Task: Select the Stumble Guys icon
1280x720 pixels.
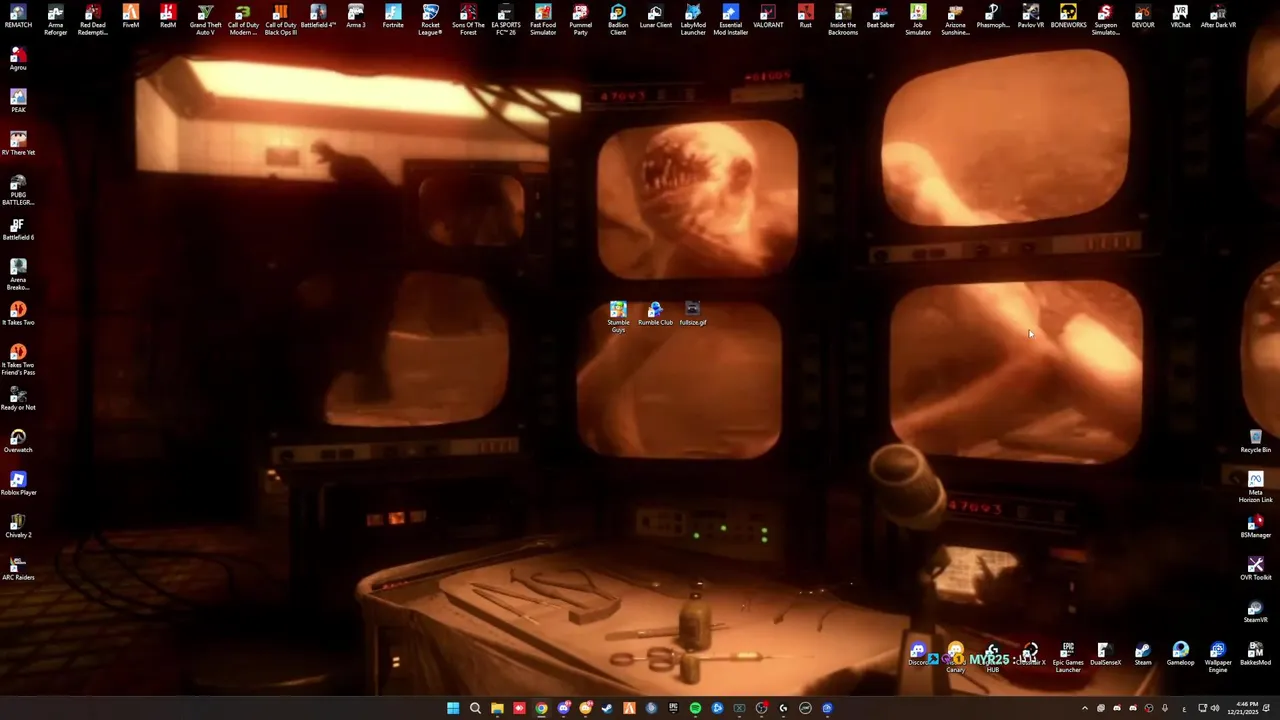Action: click(x=618, y=316)
